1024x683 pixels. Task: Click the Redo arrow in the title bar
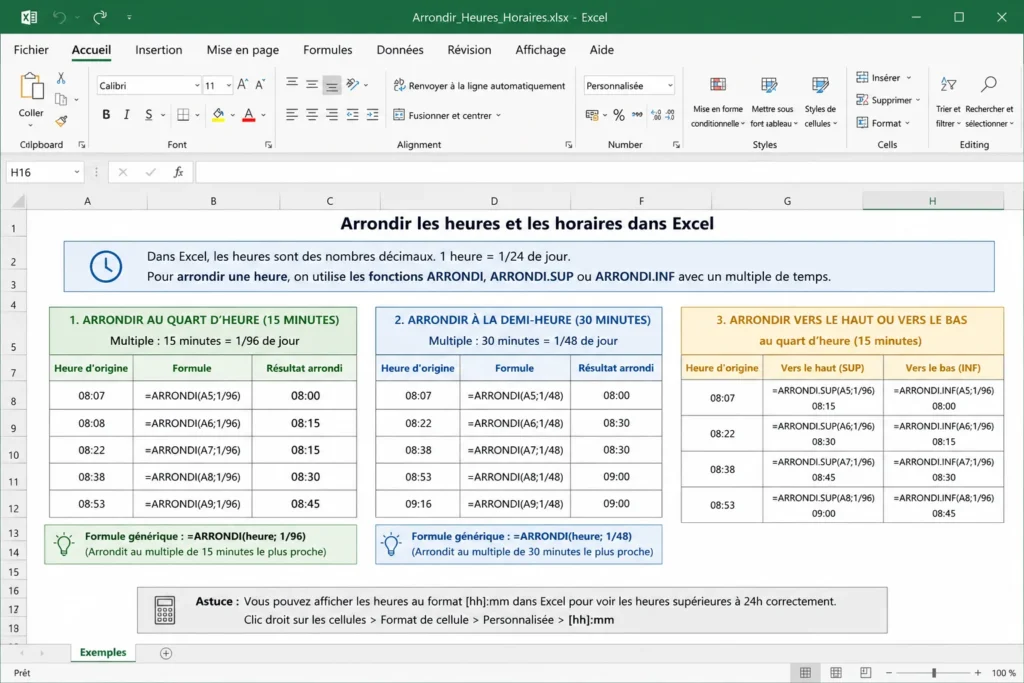pos(100,17)
